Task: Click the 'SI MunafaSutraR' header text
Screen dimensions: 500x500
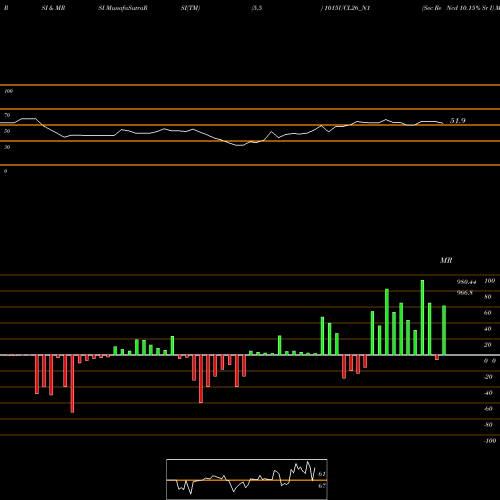Action: click(x=123, y=8)
